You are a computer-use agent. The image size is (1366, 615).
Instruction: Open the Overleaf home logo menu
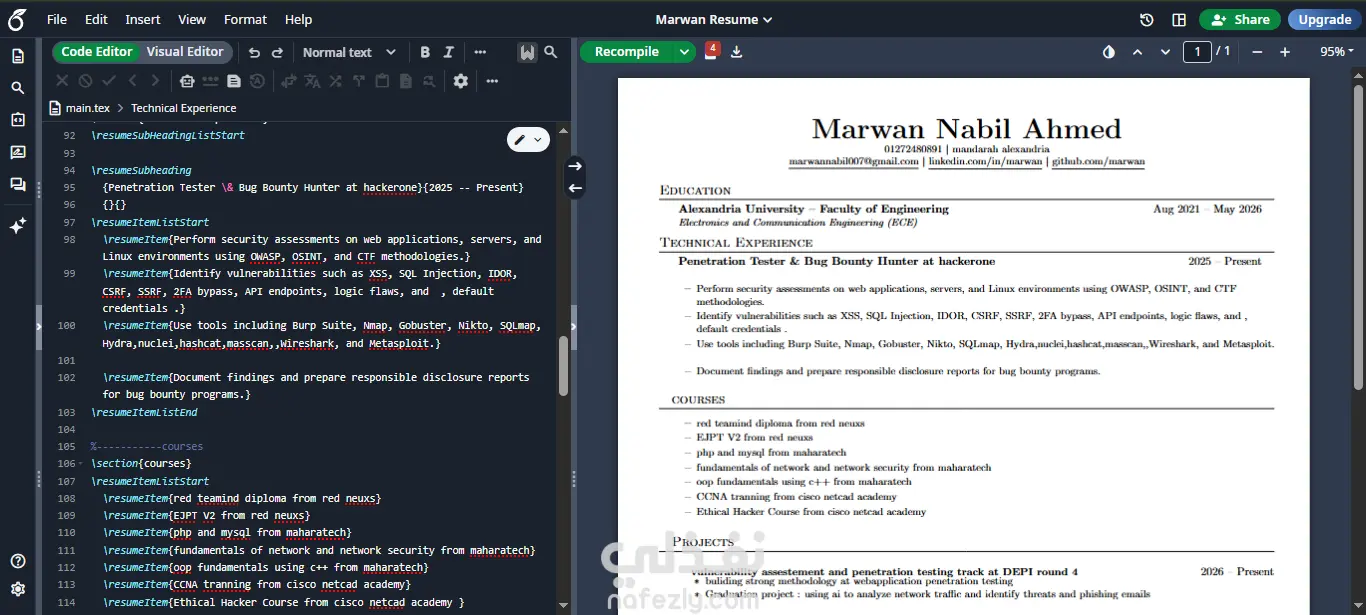click(x=18, y=19)
